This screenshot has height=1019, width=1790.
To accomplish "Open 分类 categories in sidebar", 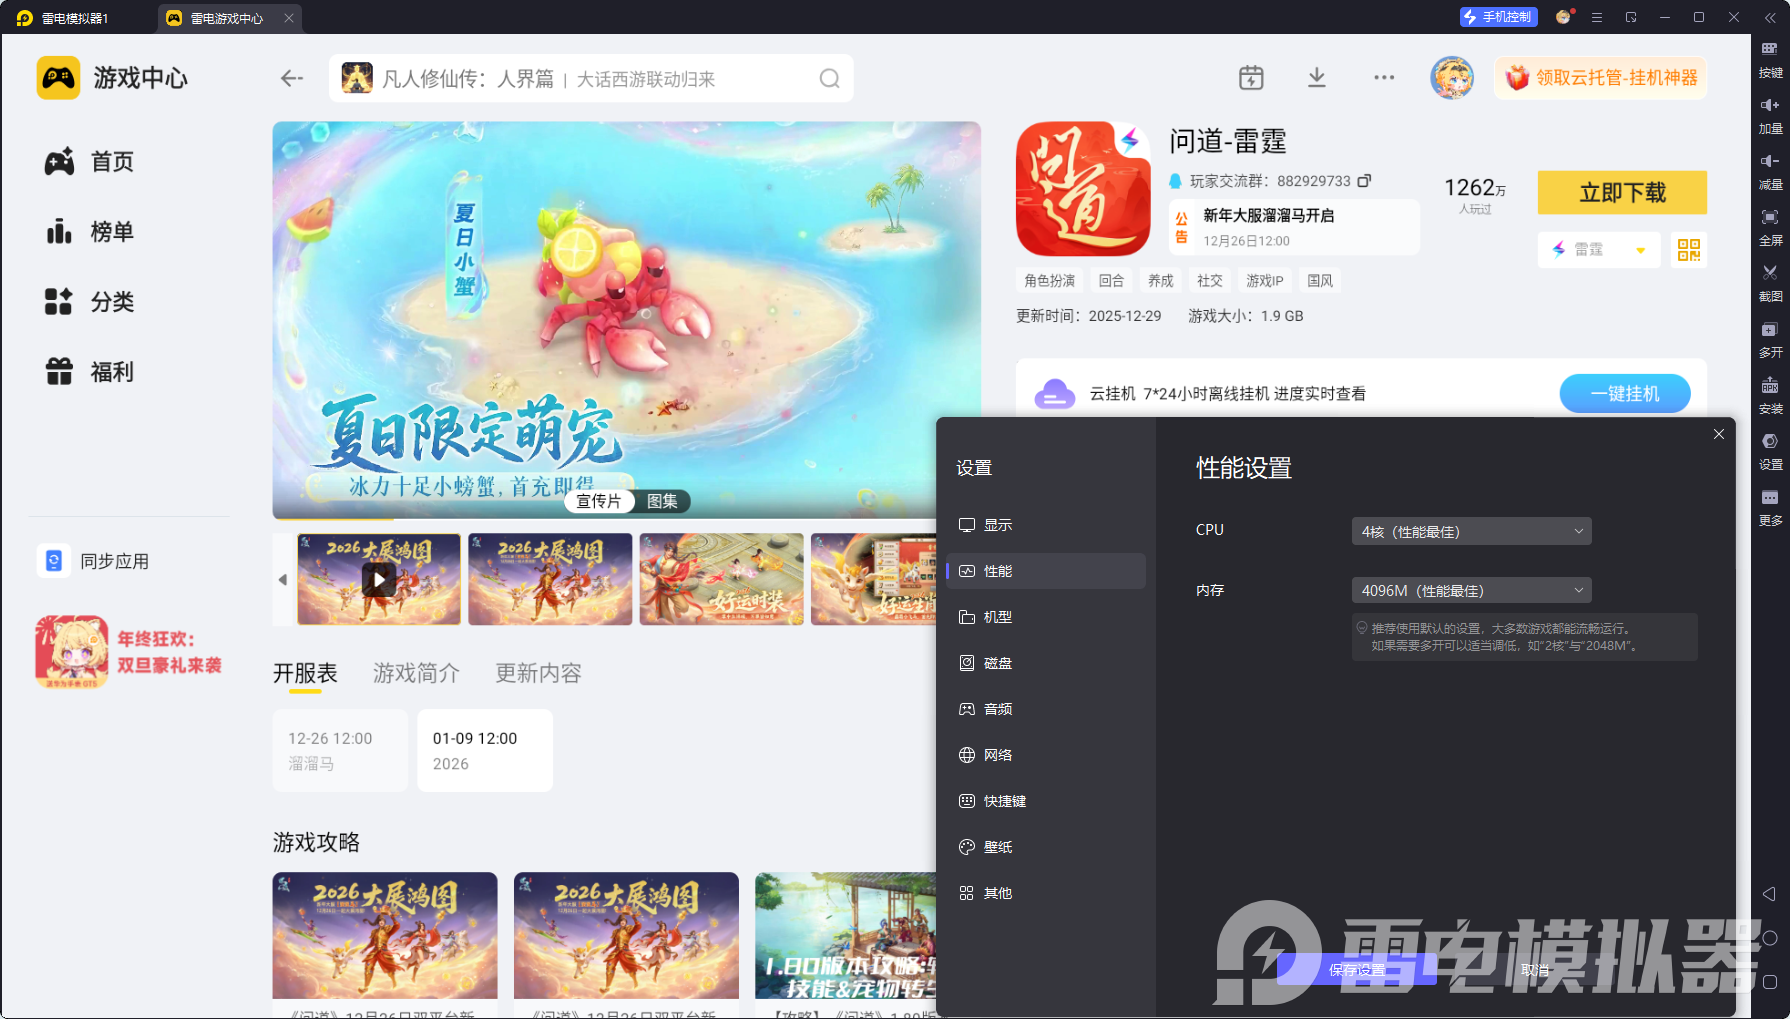I will 90,301.
